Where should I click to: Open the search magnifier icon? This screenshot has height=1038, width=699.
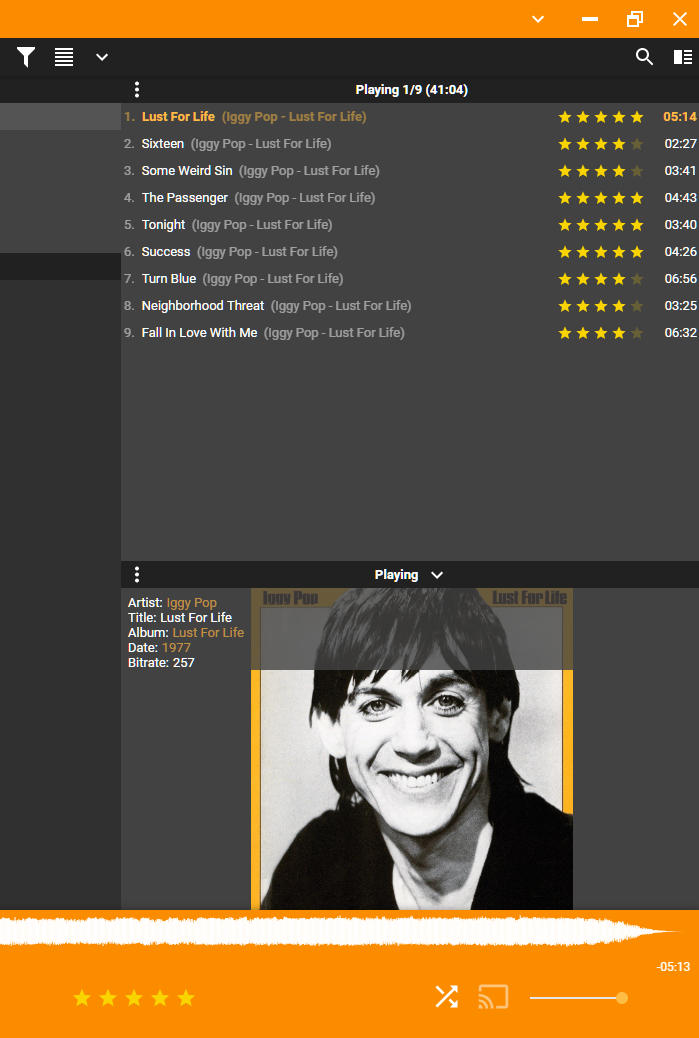[644, 57]
